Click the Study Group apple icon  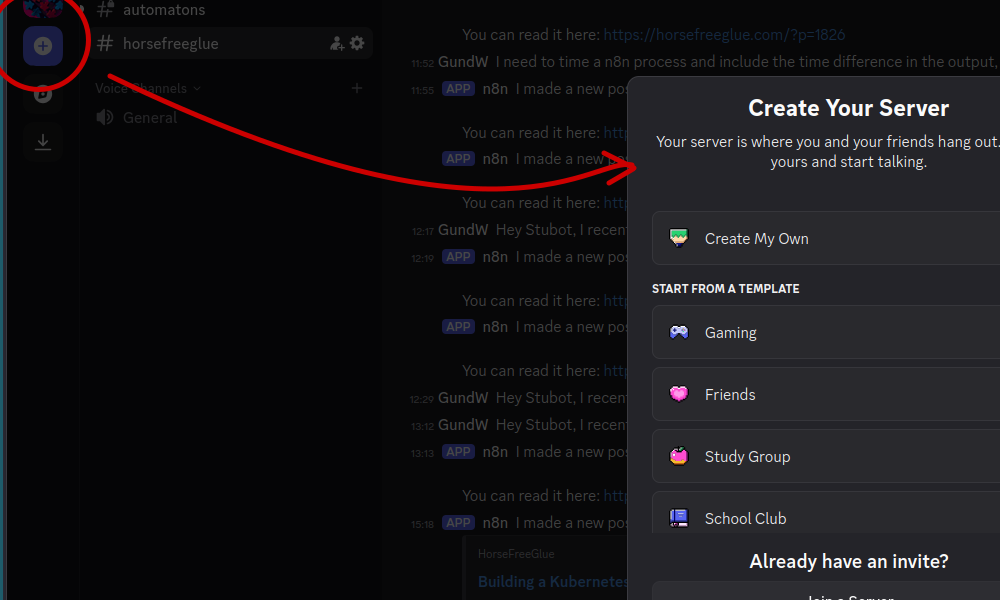click(x=679, y=456)
